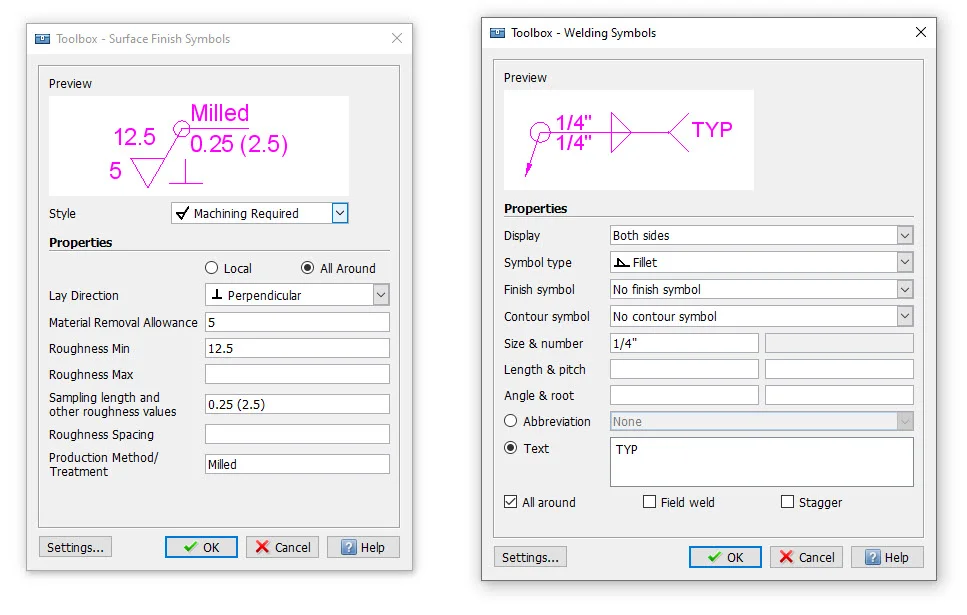The width and height of the screenshot is (967, 615).
Task: Select the All Around radio option
Action: pos(308,268)
